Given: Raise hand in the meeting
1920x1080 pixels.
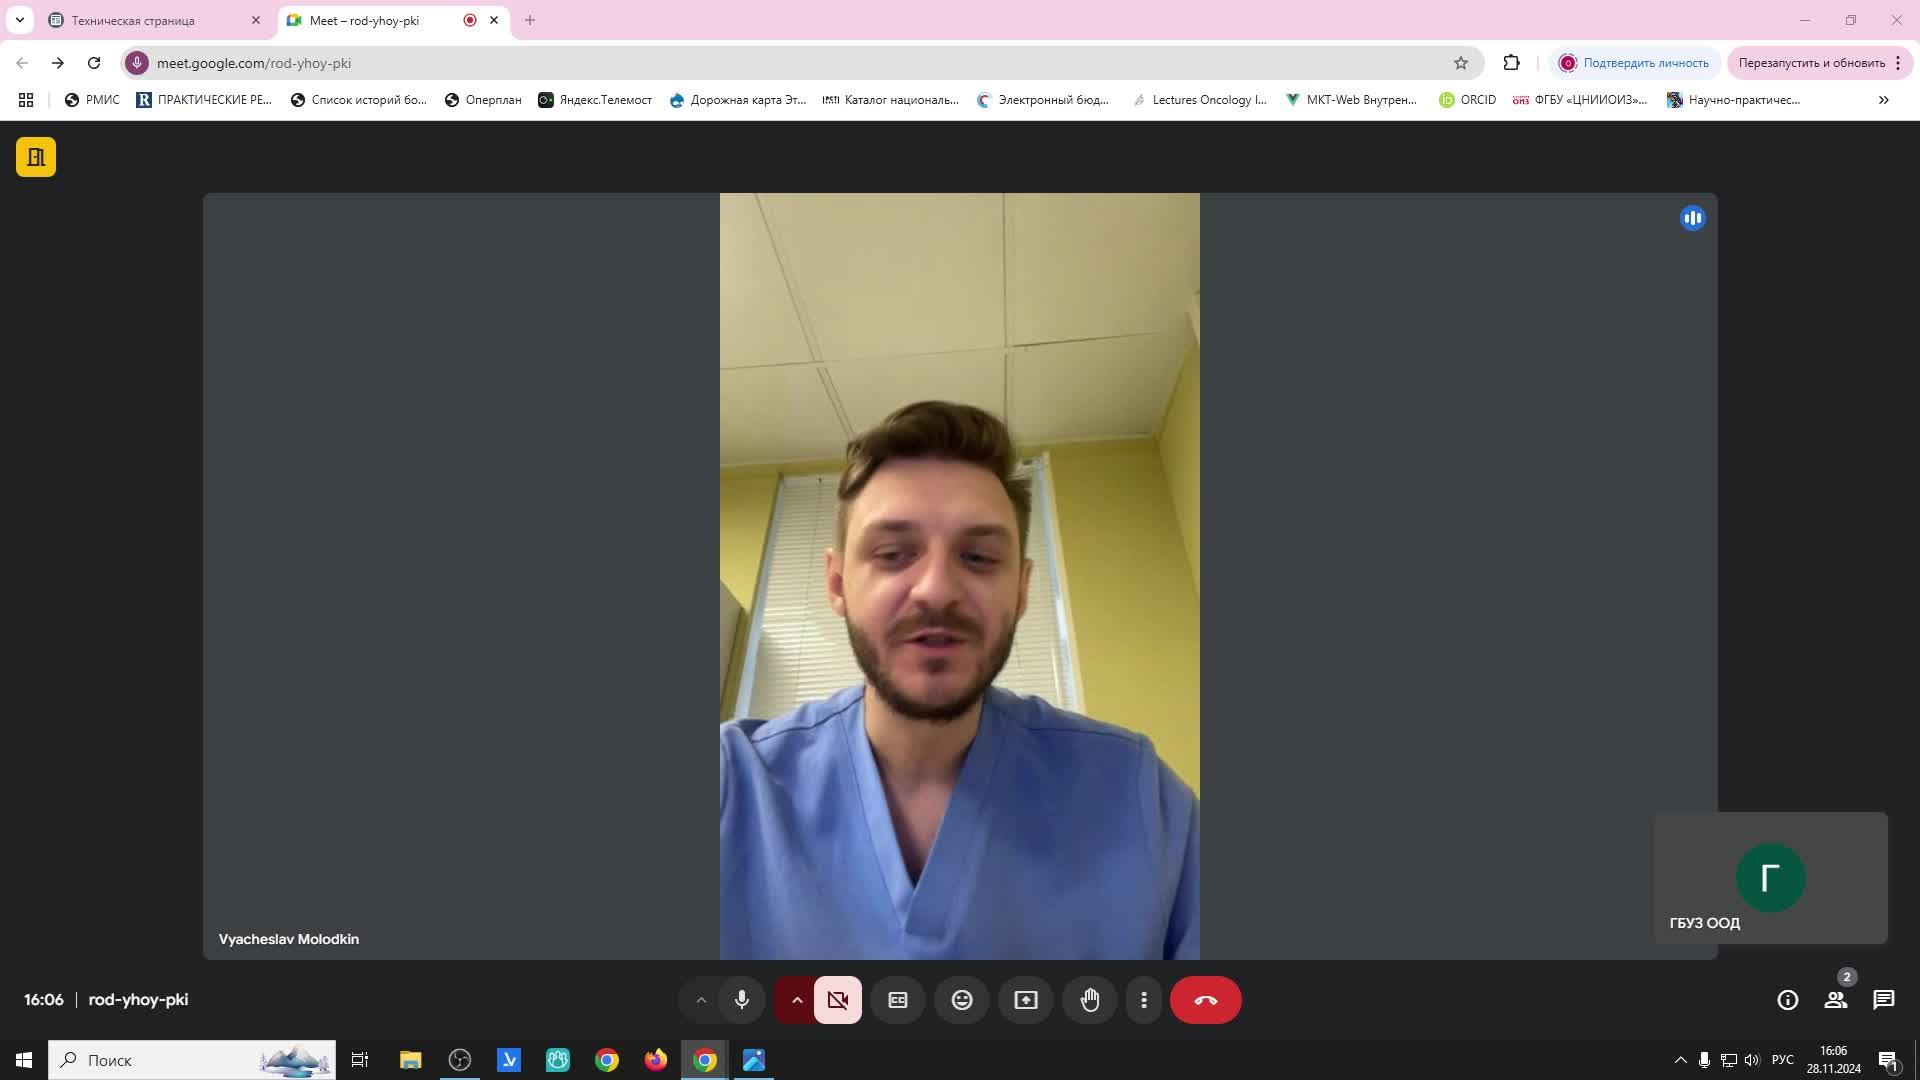Looking at the screenshot, I should pyautogui.click(x=1089, y=1000).
